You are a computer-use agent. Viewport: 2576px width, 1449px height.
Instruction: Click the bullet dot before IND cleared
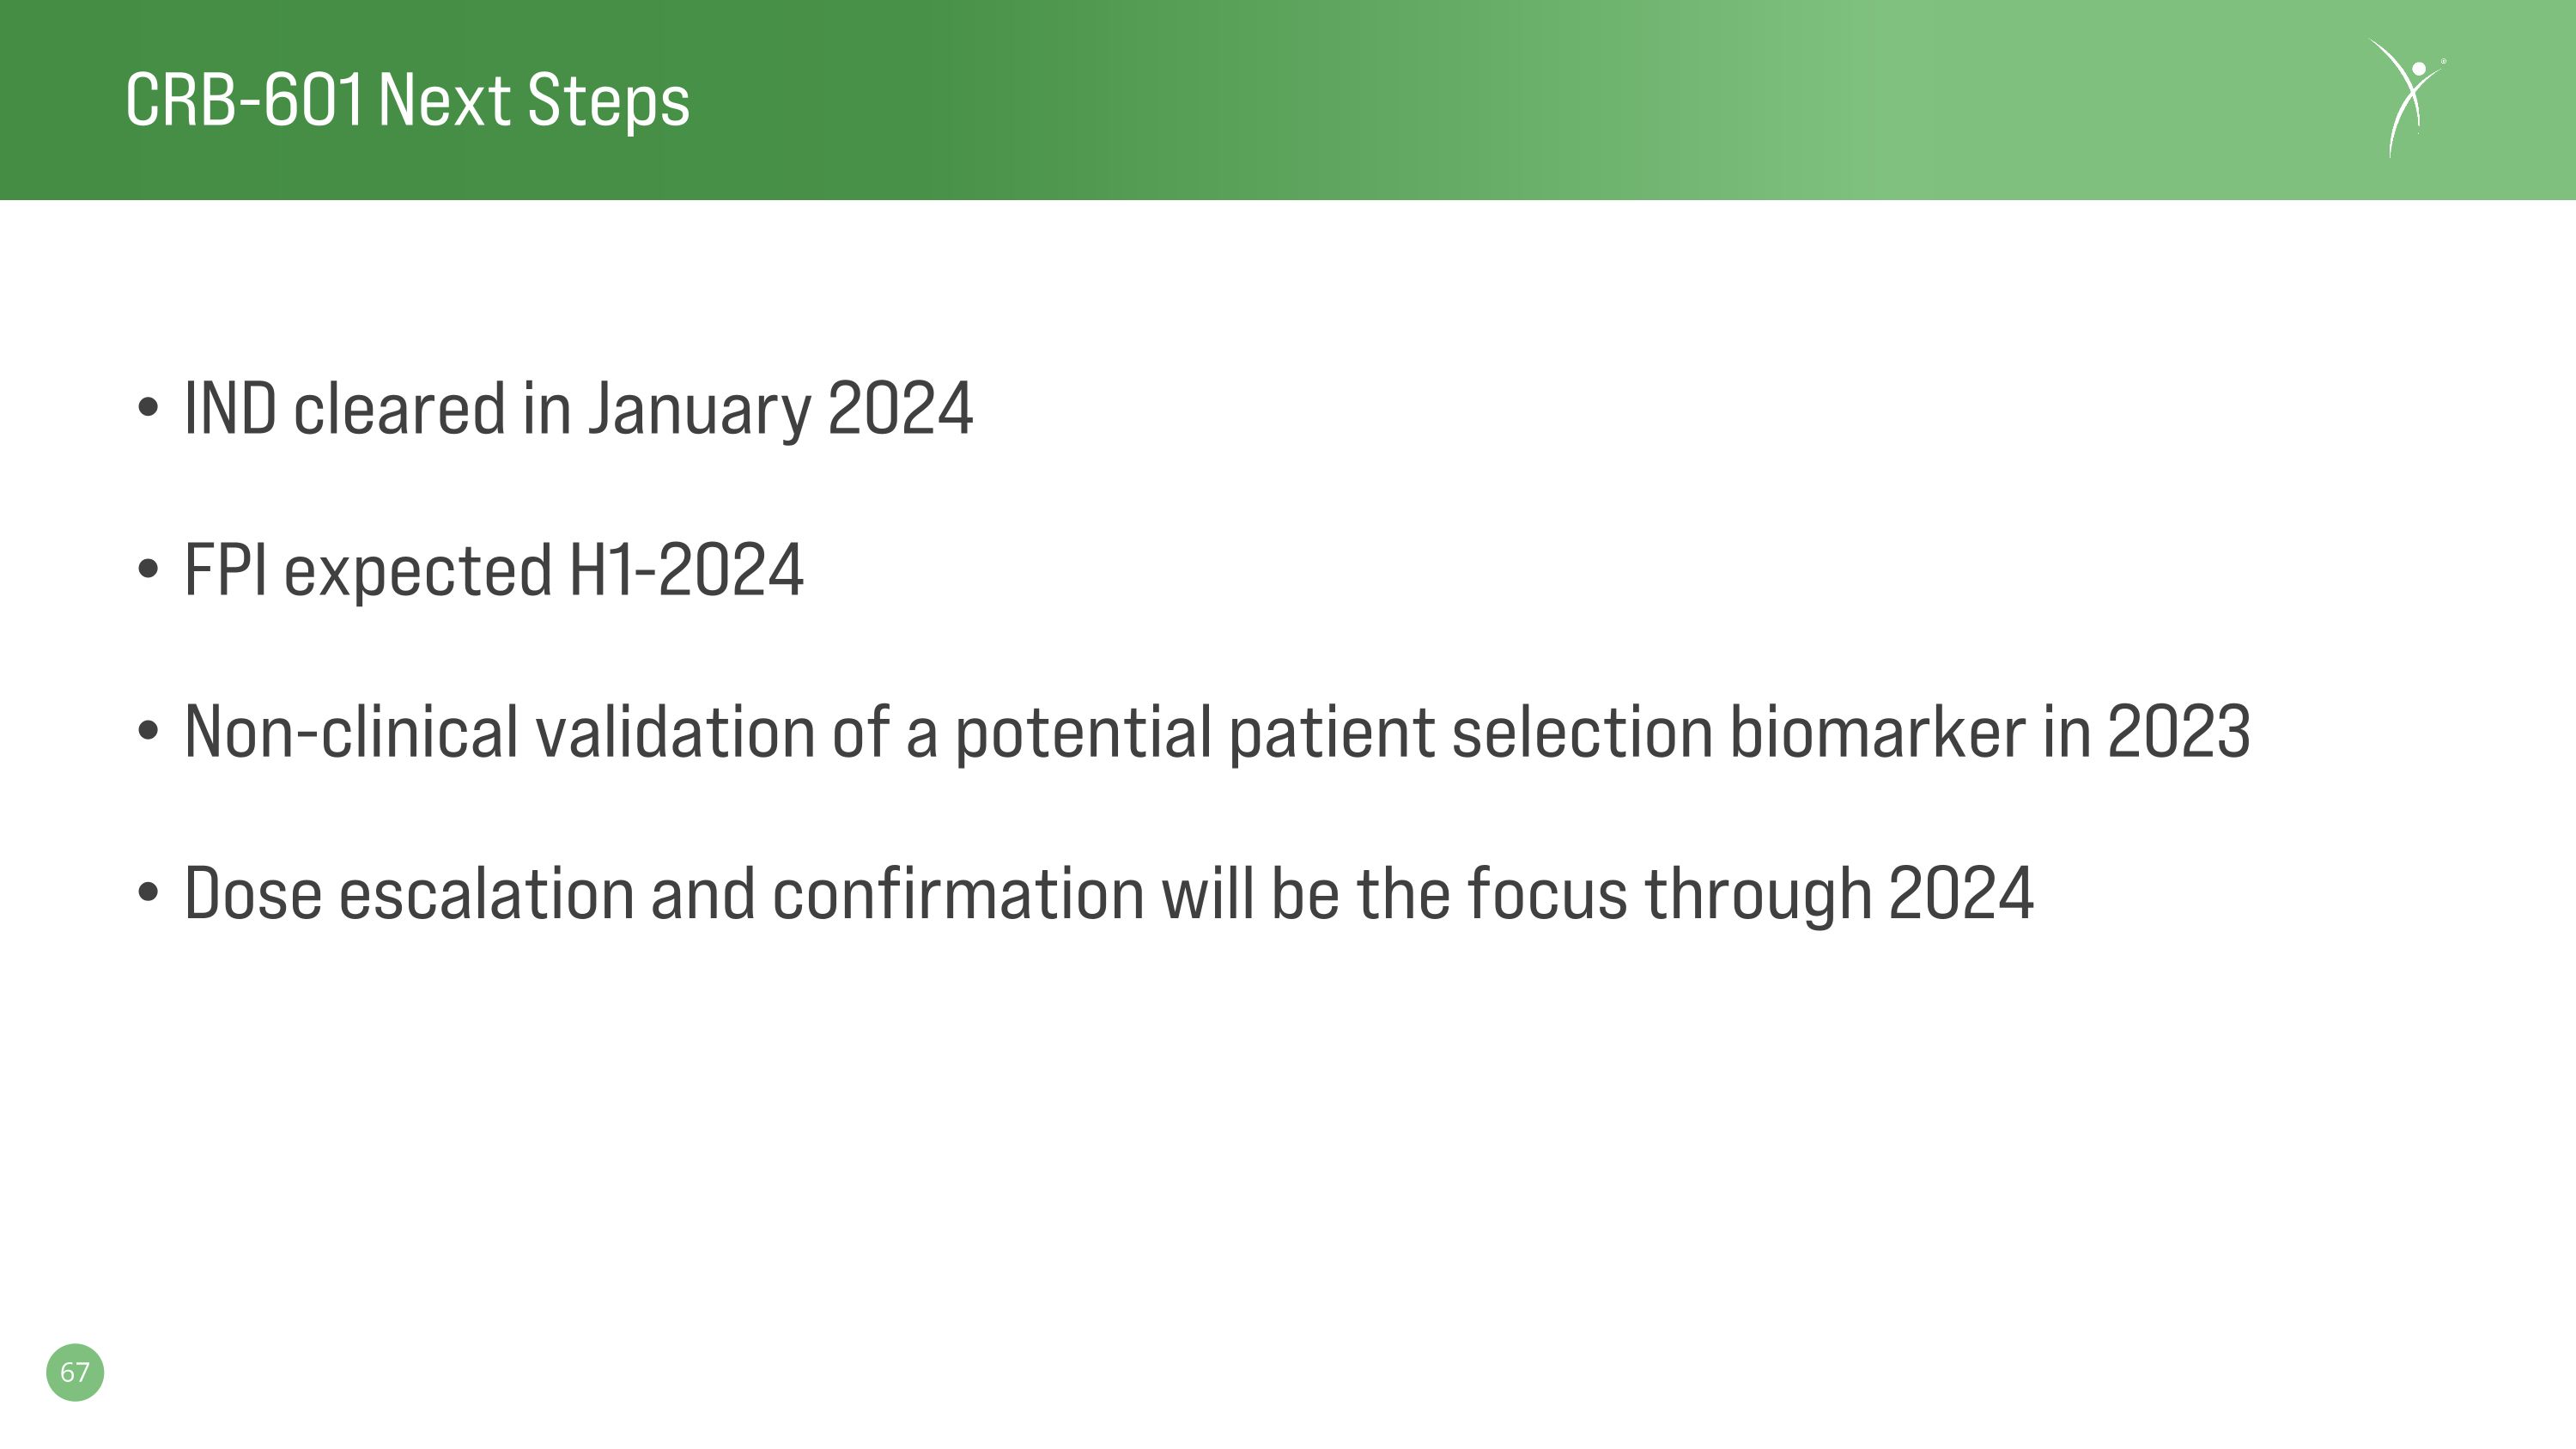[x=148, y=407]
